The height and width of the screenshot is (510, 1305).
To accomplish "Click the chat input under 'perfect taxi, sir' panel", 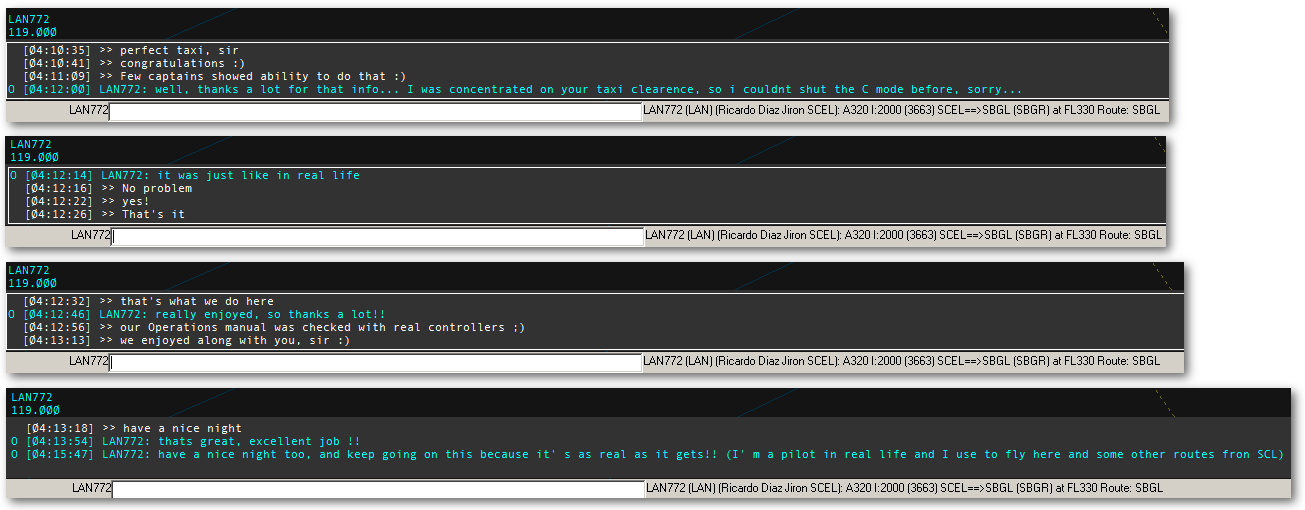I will [x=375, y=111].
